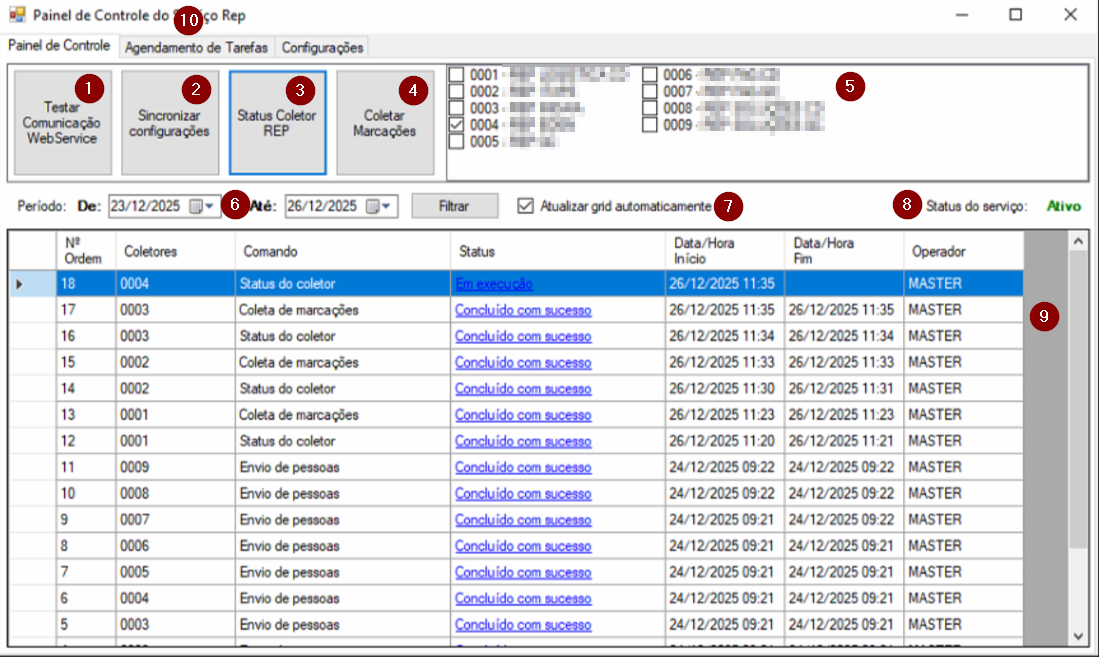This screenshot has height=657, width=1099.
Task: Open the Em execução status link
Action: [494, 284]
